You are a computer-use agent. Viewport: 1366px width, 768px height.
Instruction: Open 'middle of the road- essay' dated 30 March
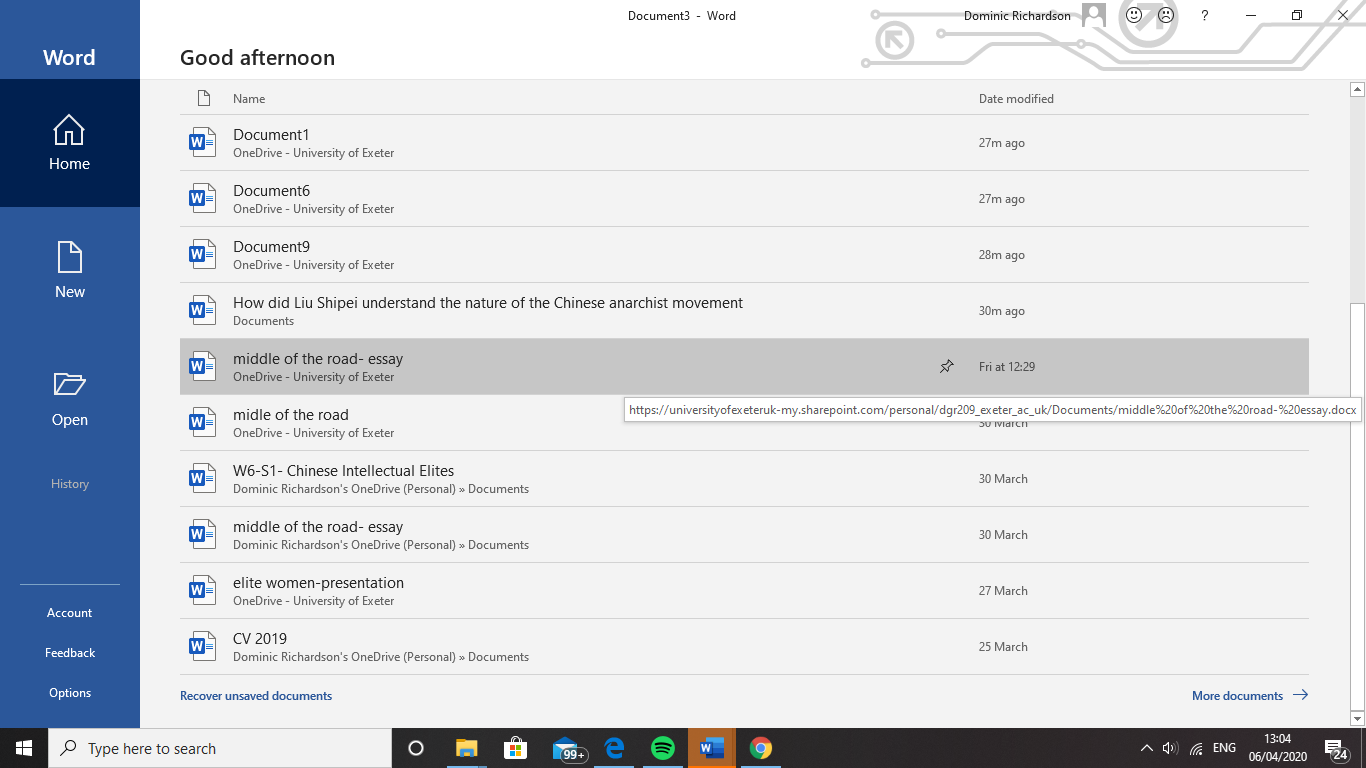click(x=744, y=535)
